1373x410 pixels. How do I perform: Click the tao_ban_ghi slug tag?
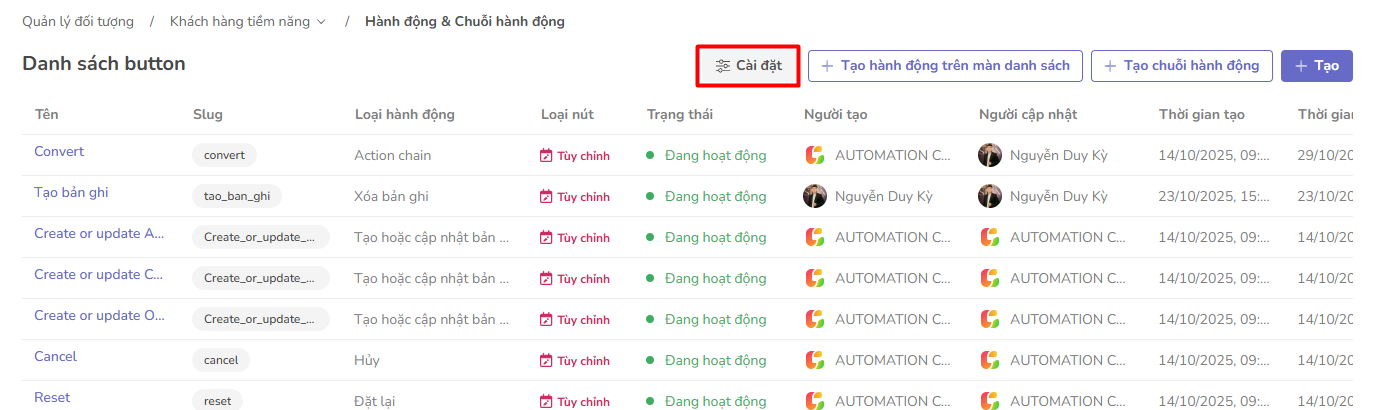tap(237, 196)
